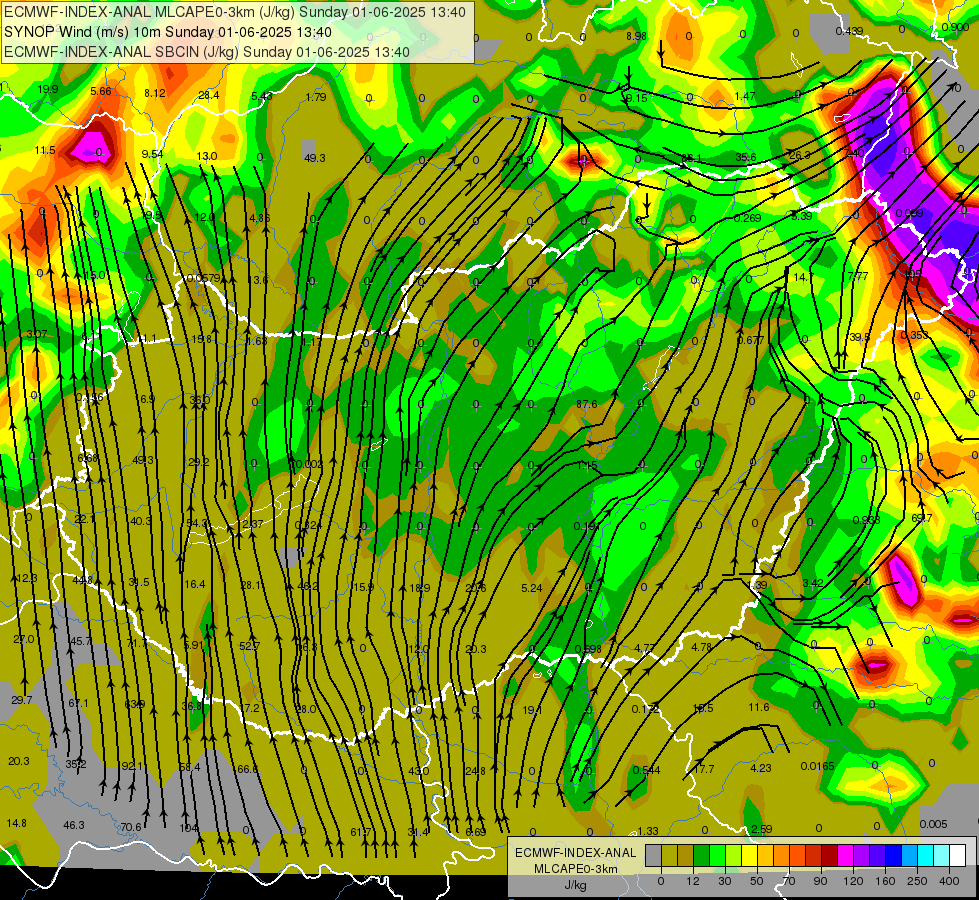This screenshot has height=900, width=979.
Task: Click the map value '28.4'
Action: (x=209, y=95)
